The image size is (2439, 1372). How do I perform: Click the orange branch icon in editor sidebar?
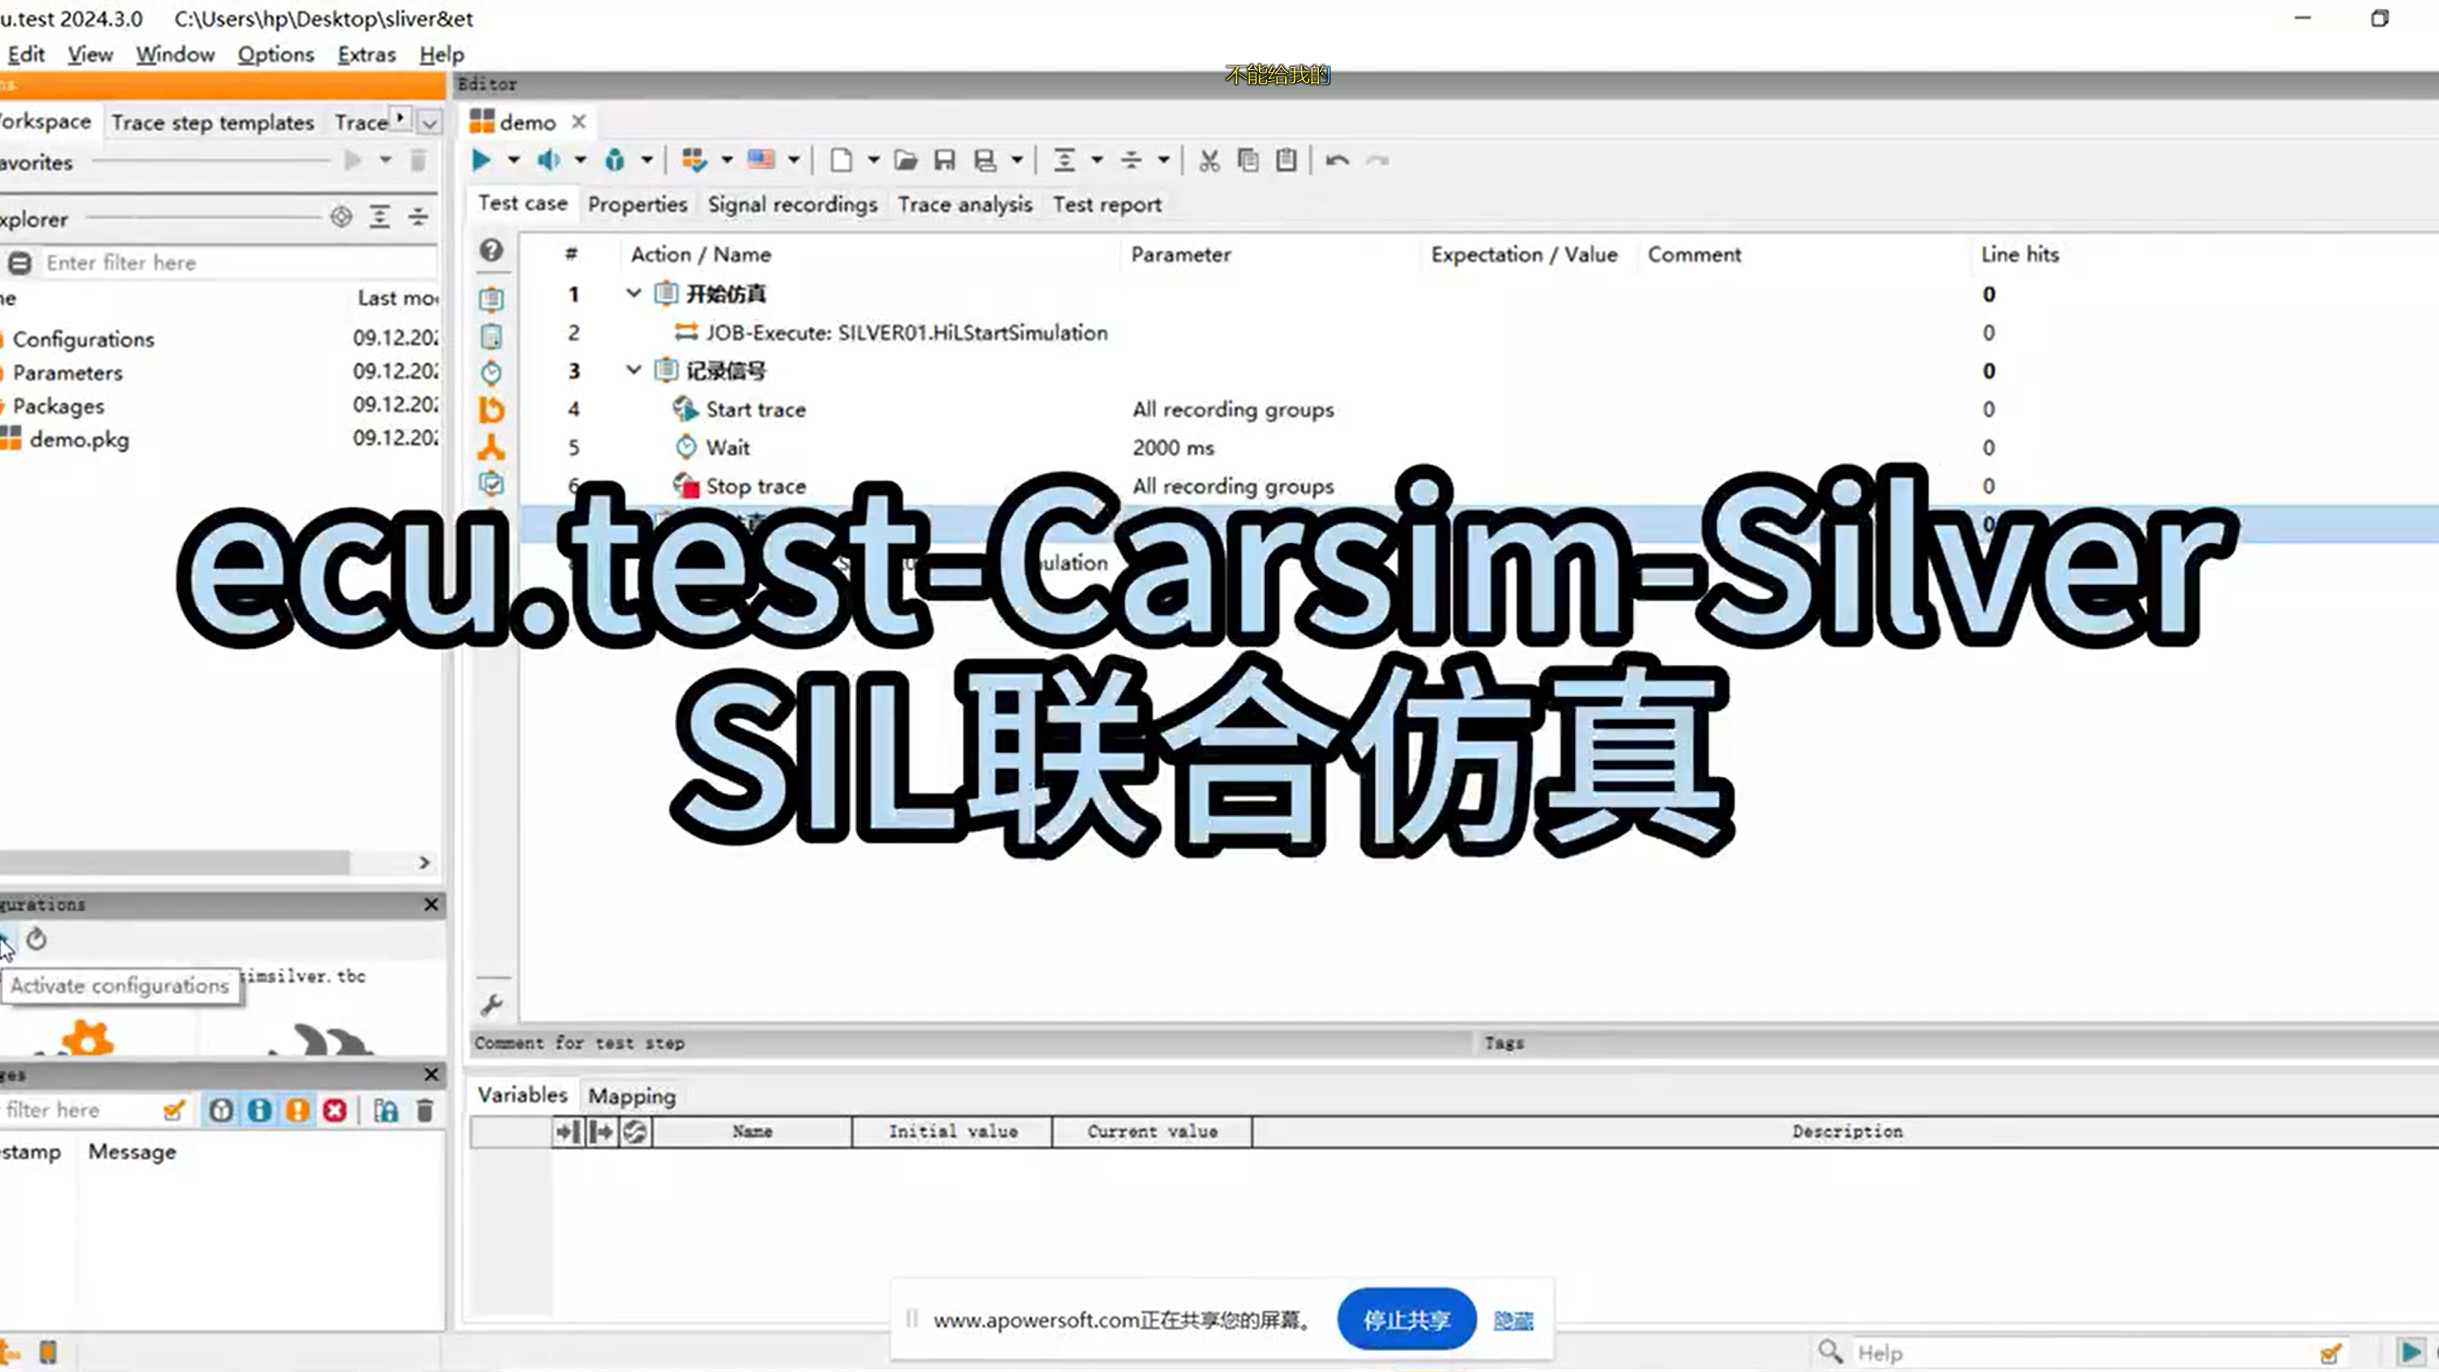[x=491, y=447]
